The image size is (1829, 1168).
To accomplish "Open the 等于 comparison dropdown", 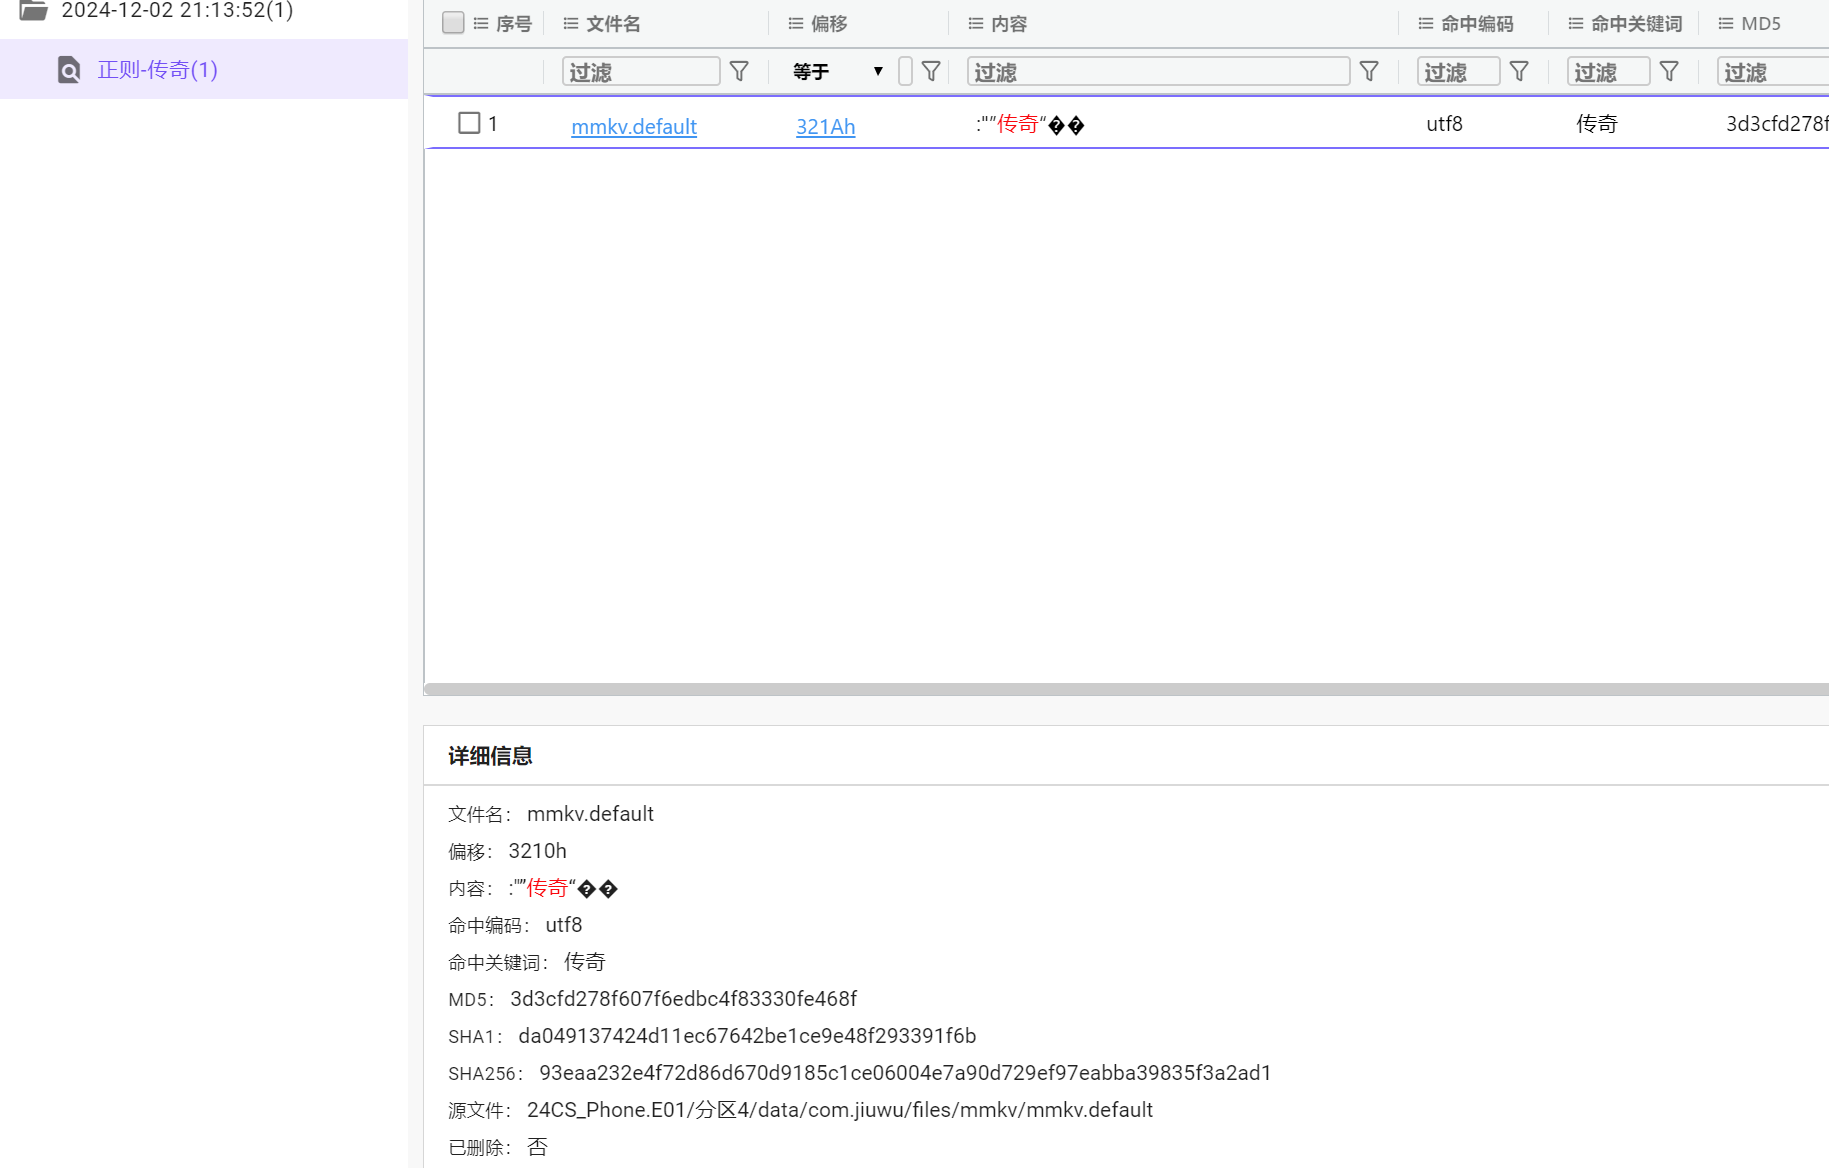I will click(x=838, y=71).
